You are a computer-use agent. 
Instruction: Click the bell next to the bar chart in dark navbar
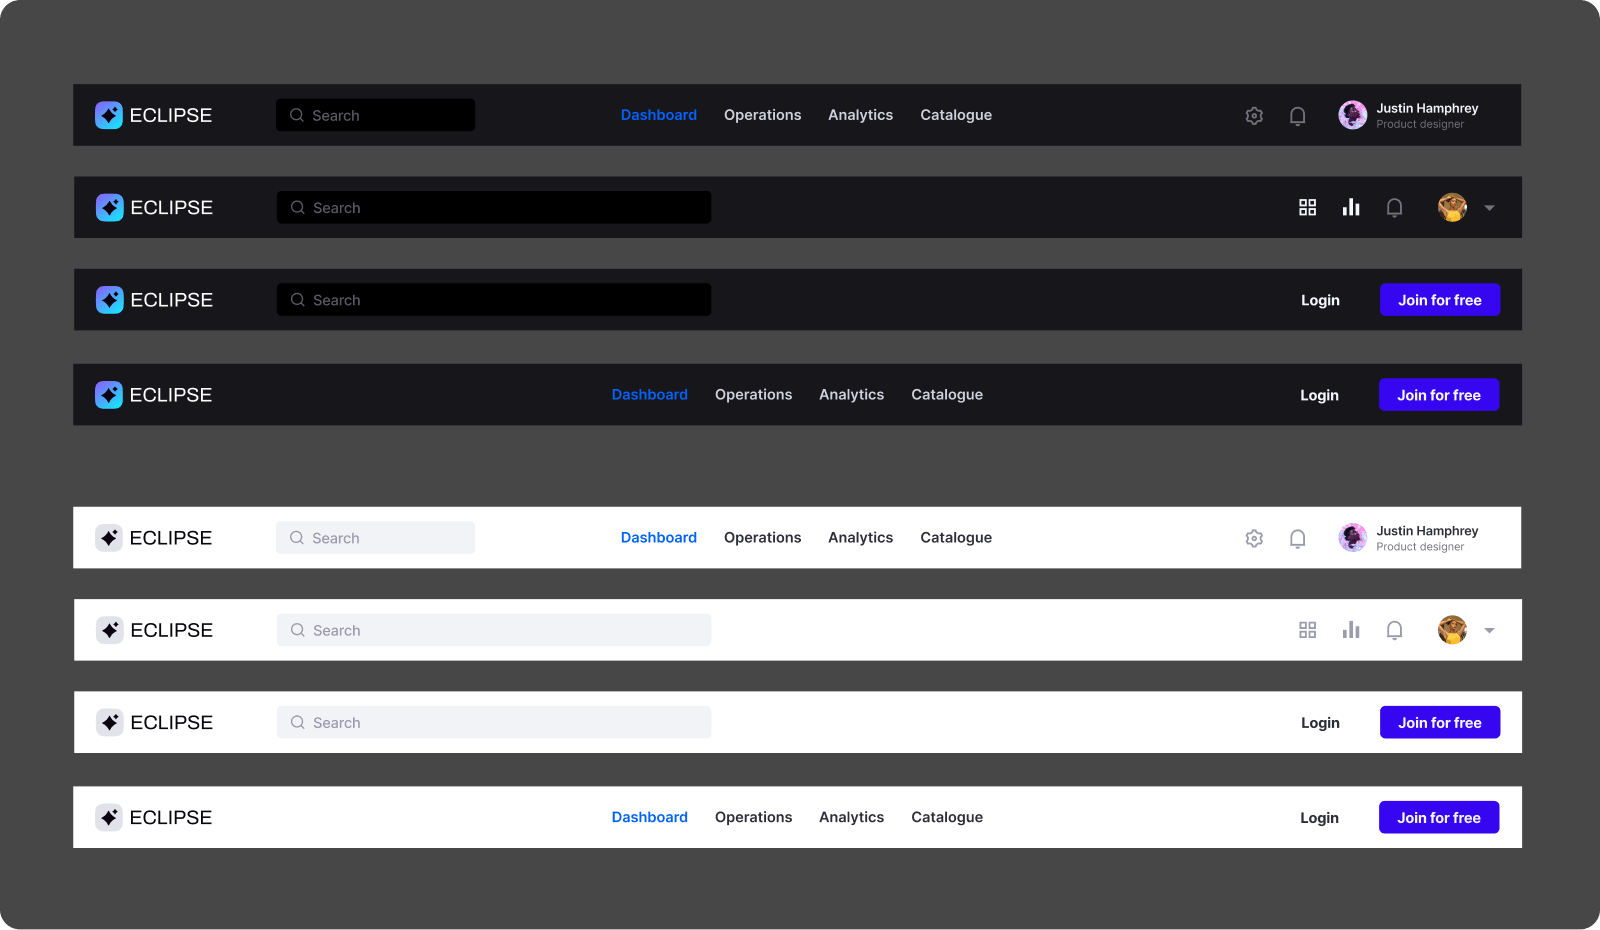[1394, 208]
